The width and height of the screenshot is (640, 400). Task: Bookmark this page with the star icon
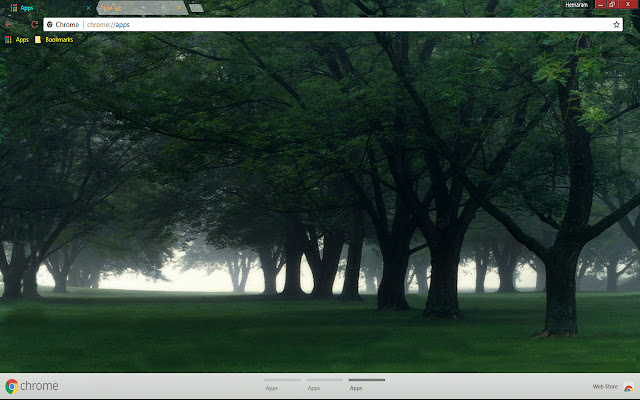coord(616,24)
